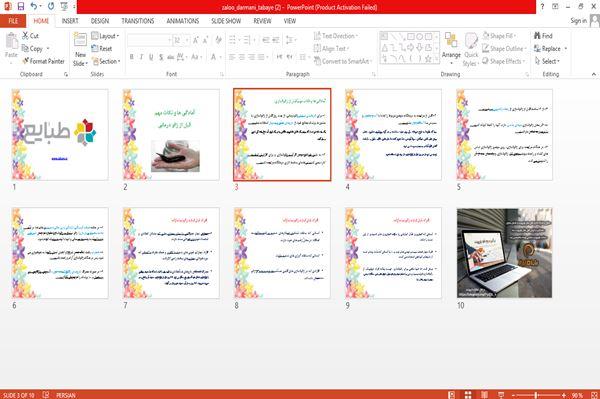Switch to the VIEW tab
600x399 pixels.
[x=290, y=21]
